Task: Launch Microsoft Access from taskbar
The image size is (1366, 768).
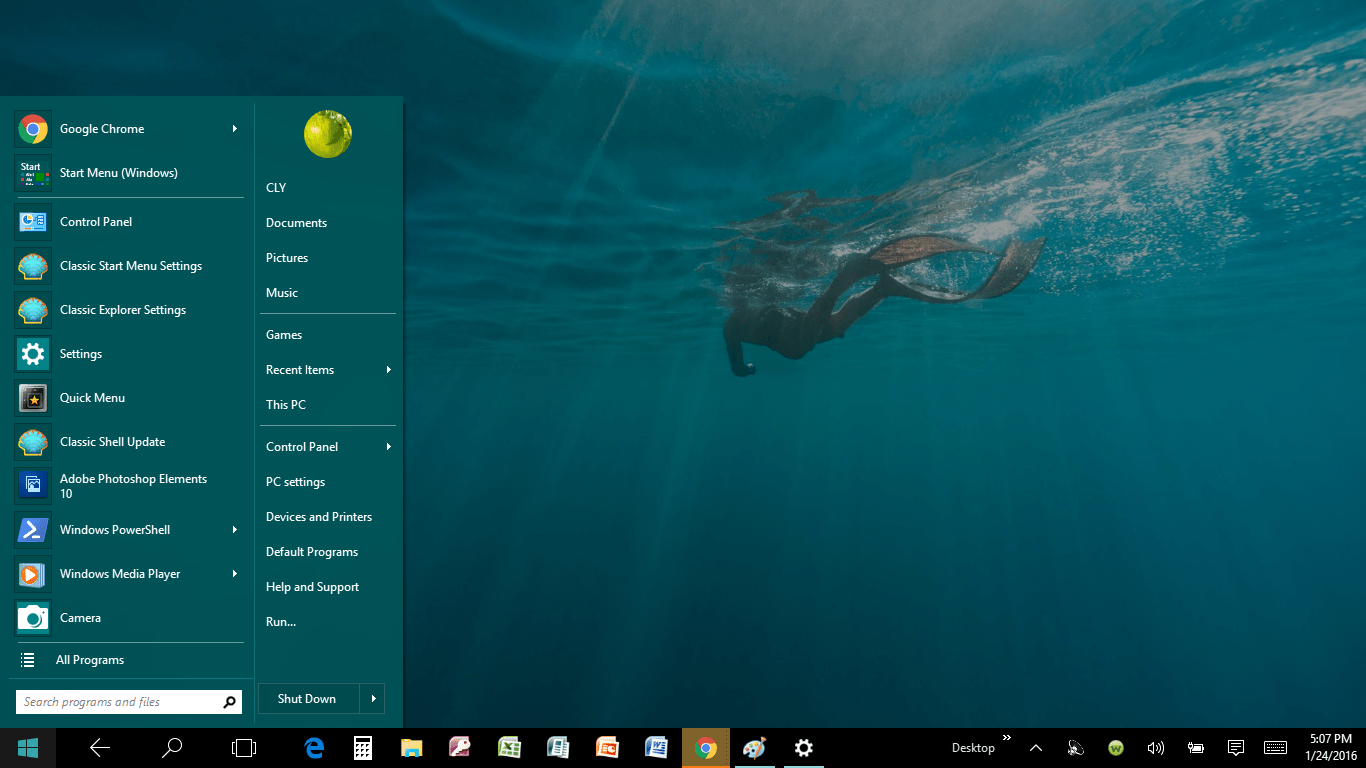Action: point(460,748)
